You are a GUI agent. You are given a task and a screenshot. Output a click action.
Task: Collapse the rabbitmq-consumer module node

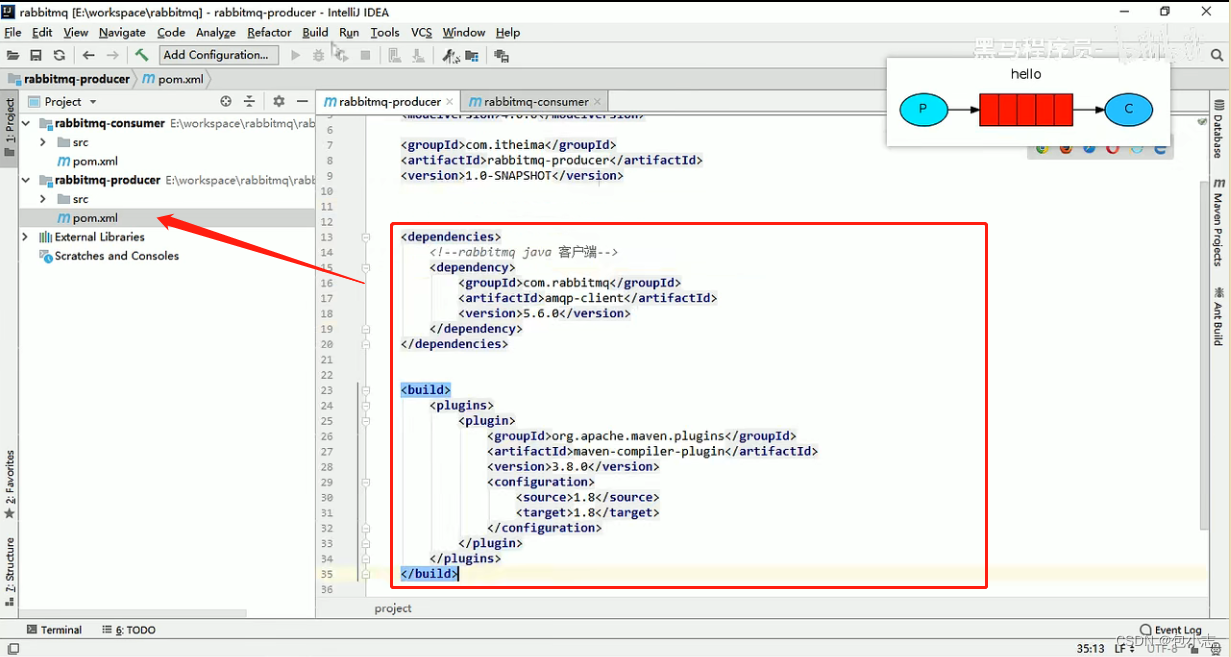point(25,124)
